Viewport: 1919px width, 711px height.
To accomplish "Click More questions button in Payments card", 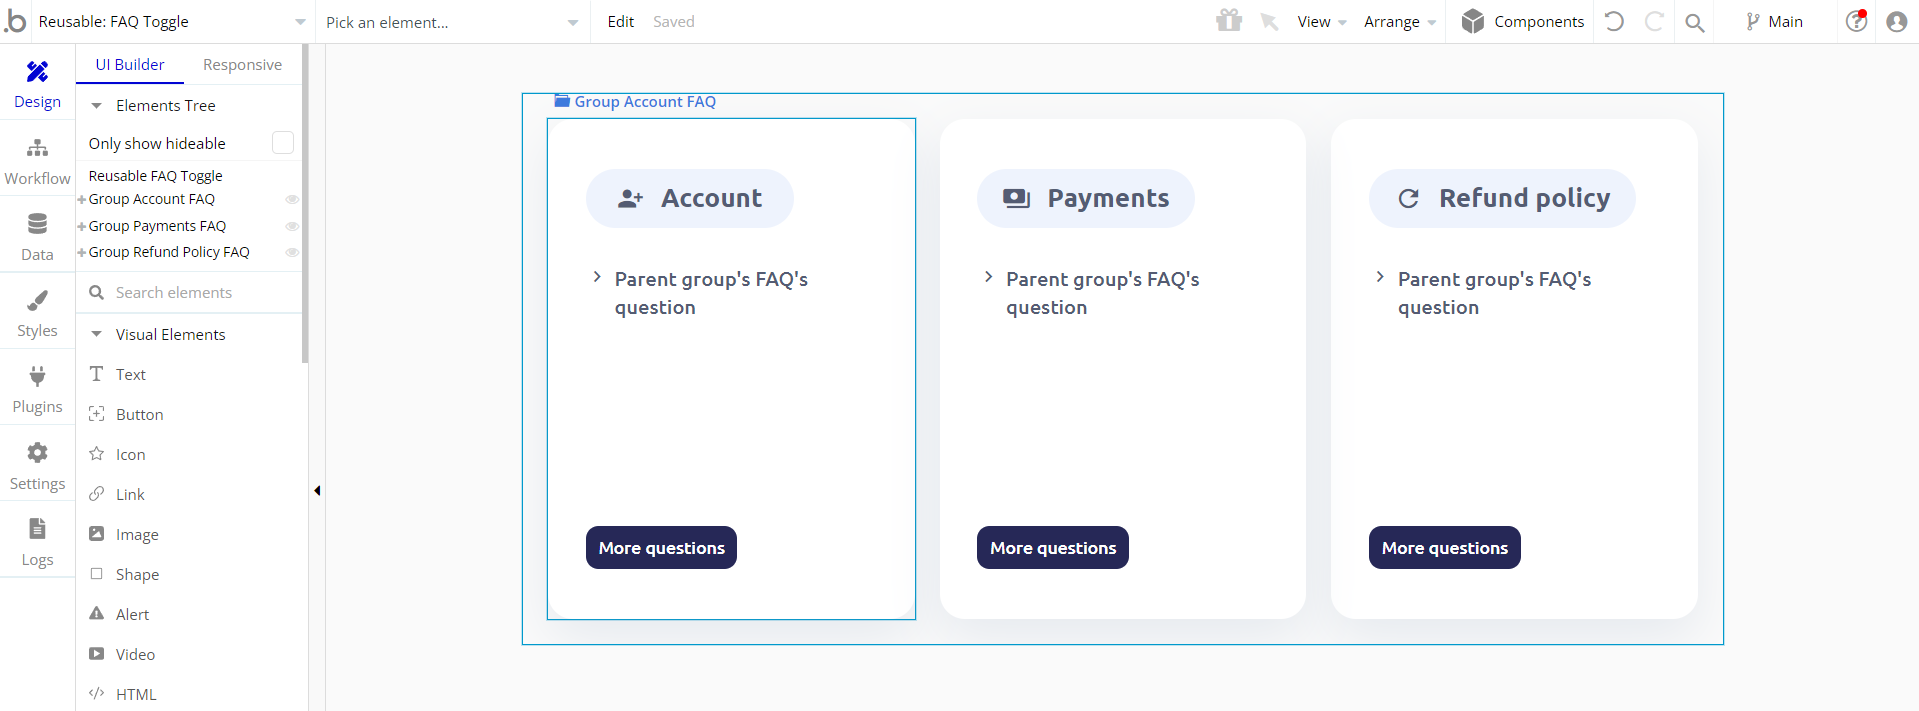I will 1053,548.
